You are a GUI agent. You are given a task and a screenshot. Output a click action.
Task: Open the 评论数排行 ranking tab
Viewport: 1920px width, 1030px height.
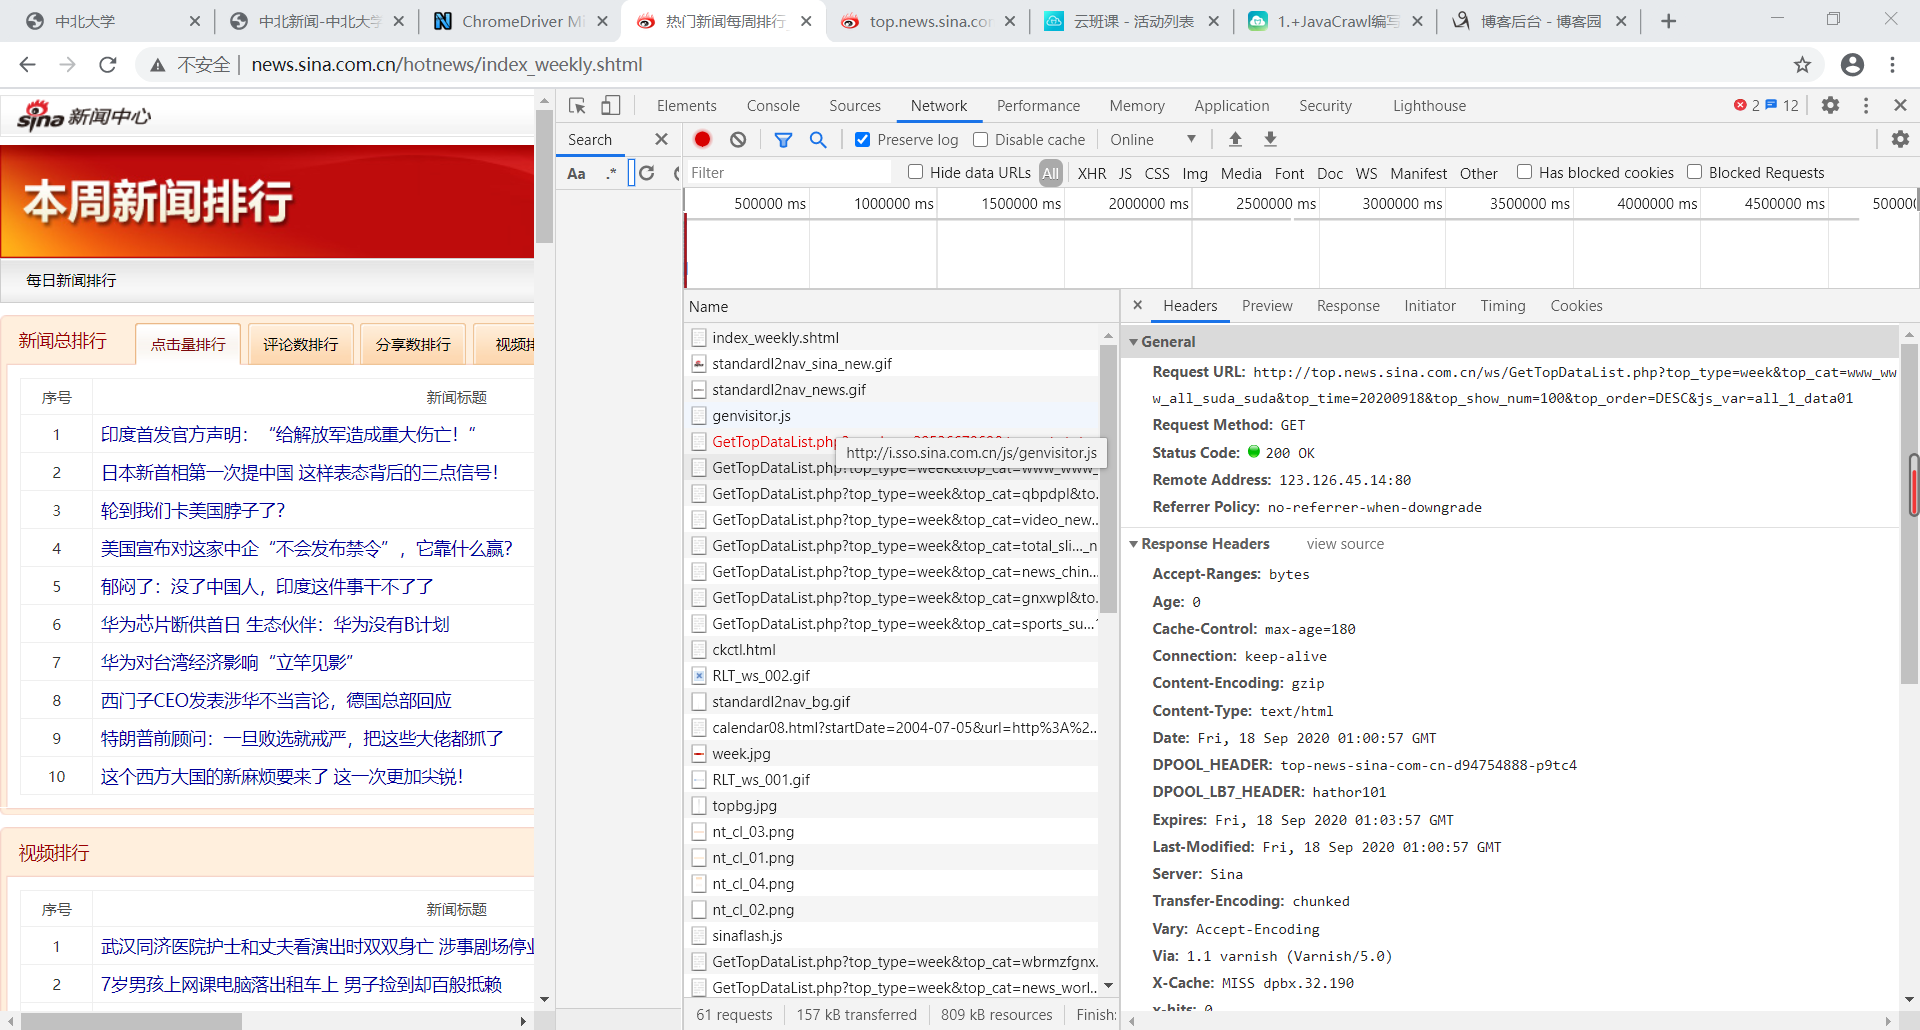(301, 344)
